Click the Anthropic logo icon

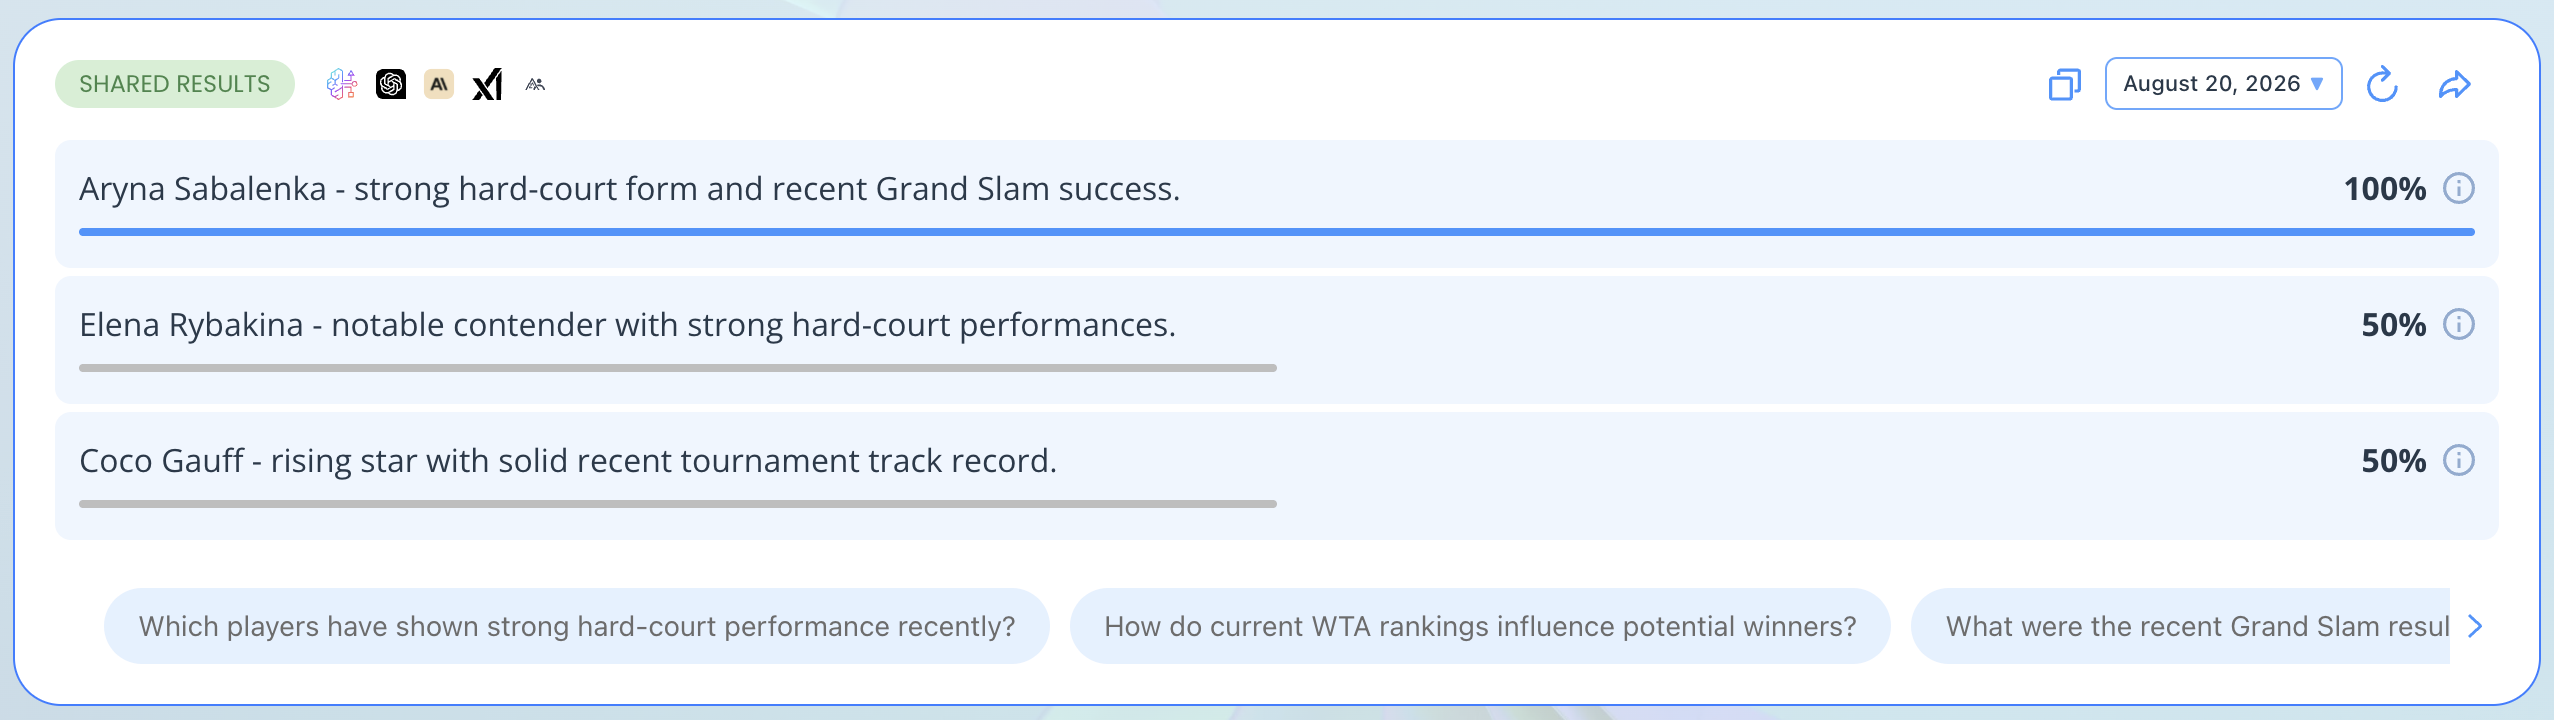click(439, 84)
